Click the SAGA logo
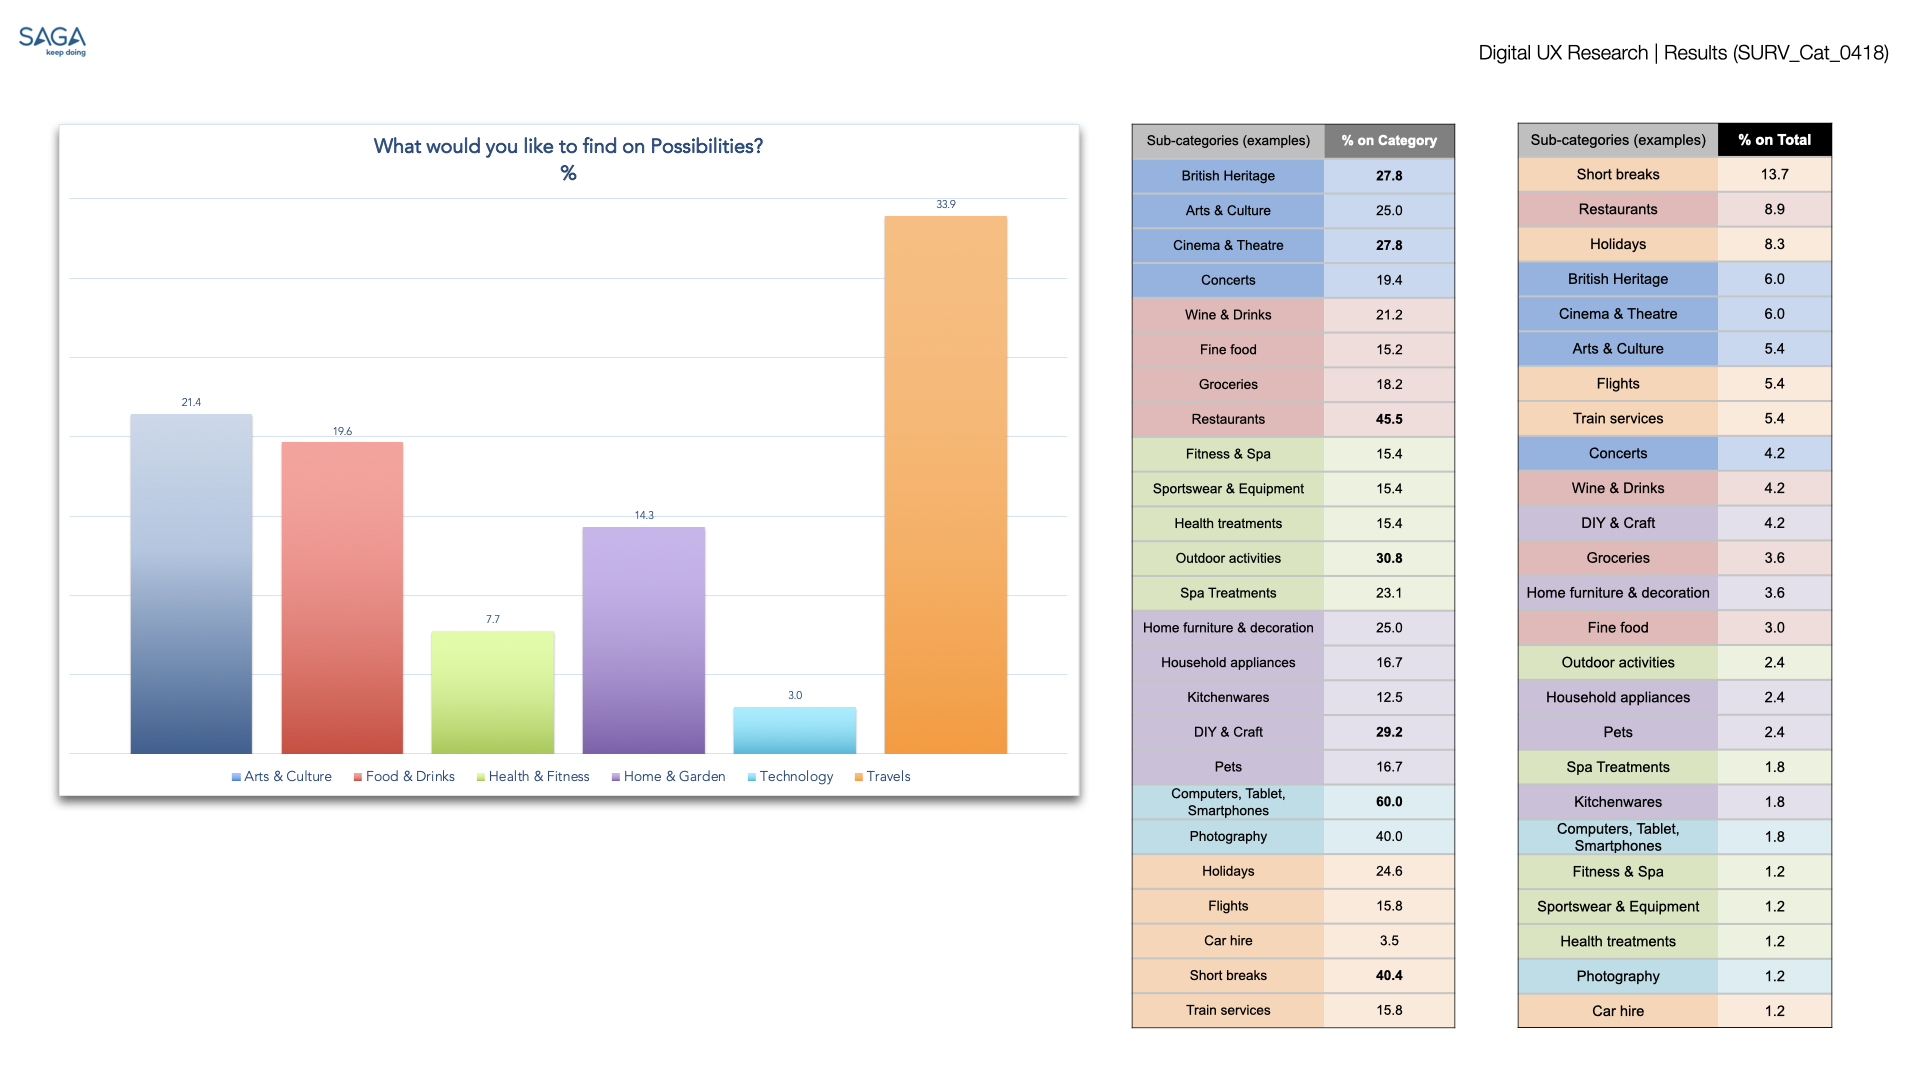The height and width of the screenshot is (1080, 1920). 52,40
